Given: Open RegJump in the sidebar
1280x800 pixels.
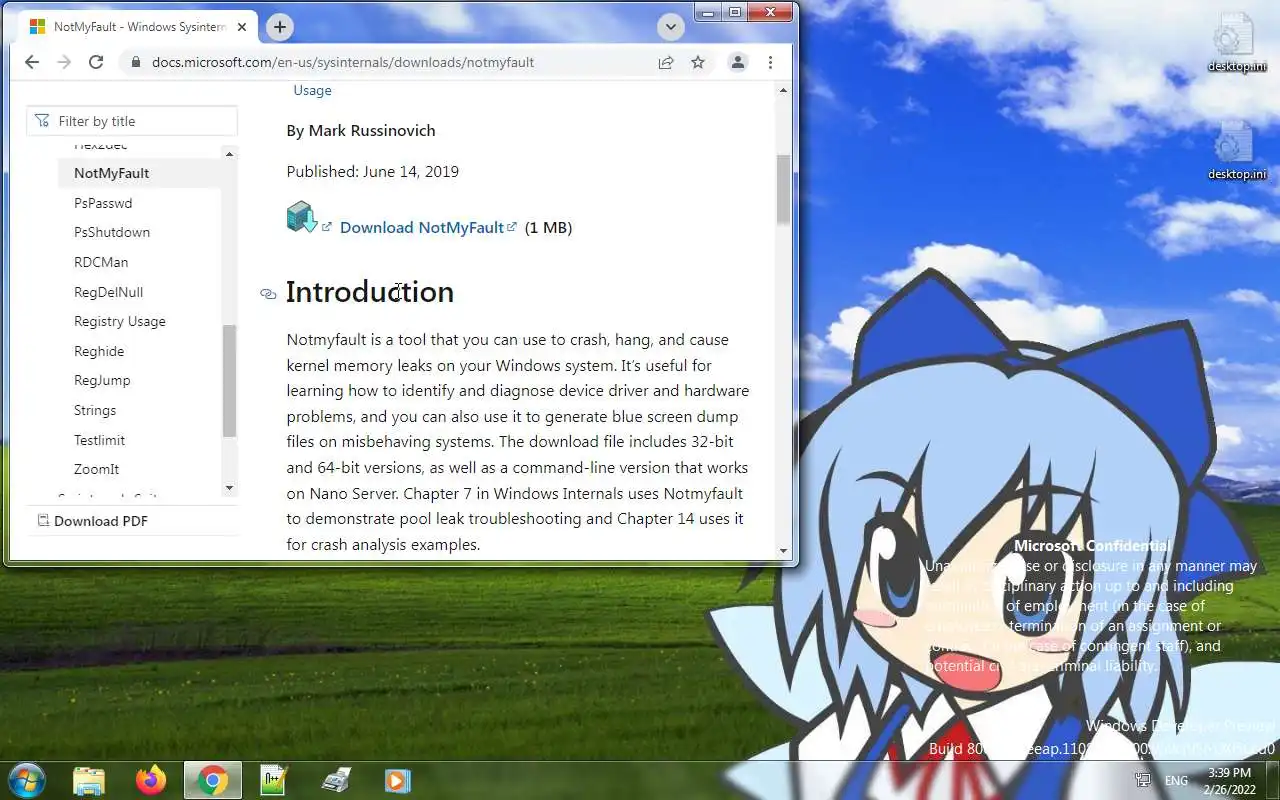Looking at the screenshot, I should pos(102,380).
